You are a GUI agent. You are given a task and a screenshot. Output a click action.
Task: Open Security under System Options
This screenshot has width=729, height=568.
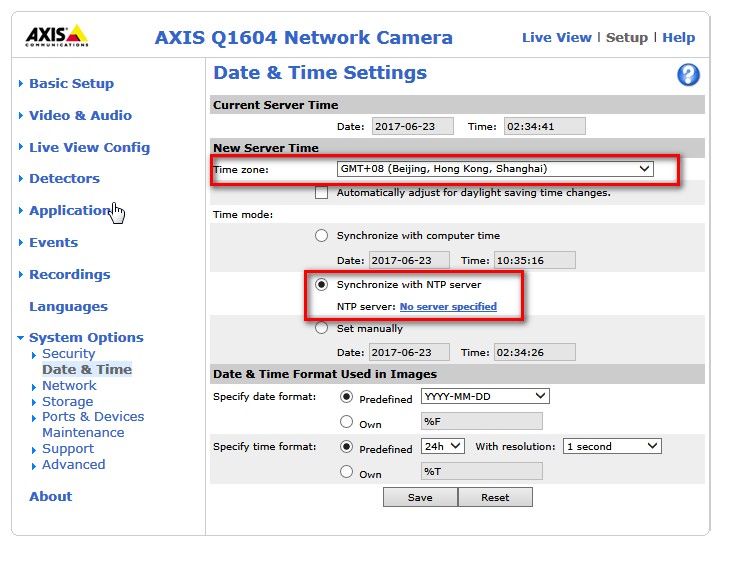coord(68,354)
